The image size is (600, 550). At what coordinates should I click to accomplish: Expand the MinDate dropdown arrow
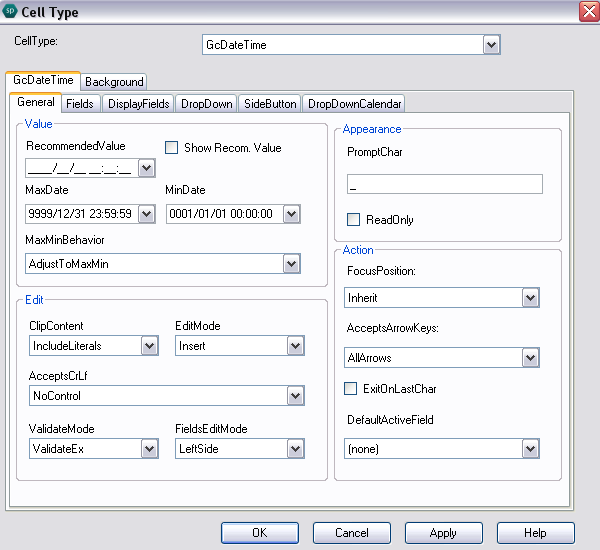(x=292, y=214)
